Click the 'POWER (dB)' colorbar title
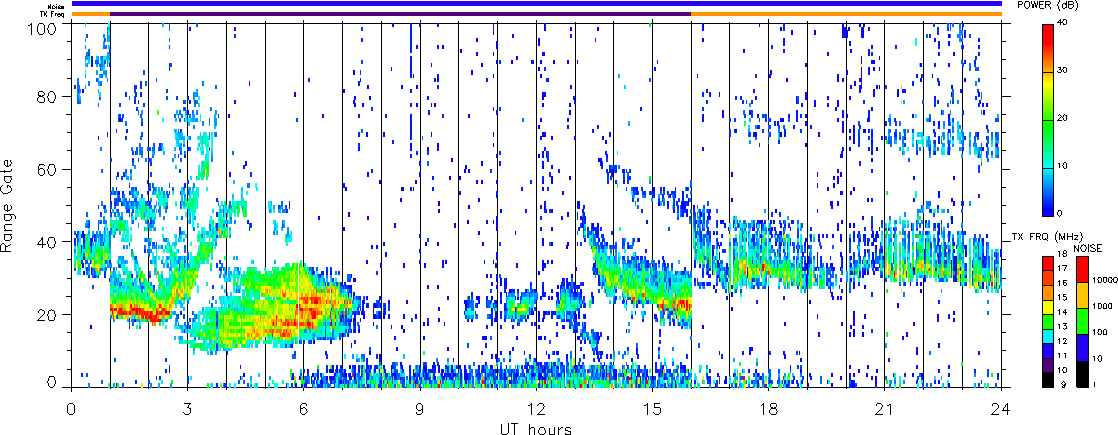The height and width of the screenshot is (435, 1118). (x=1048, y=5)
